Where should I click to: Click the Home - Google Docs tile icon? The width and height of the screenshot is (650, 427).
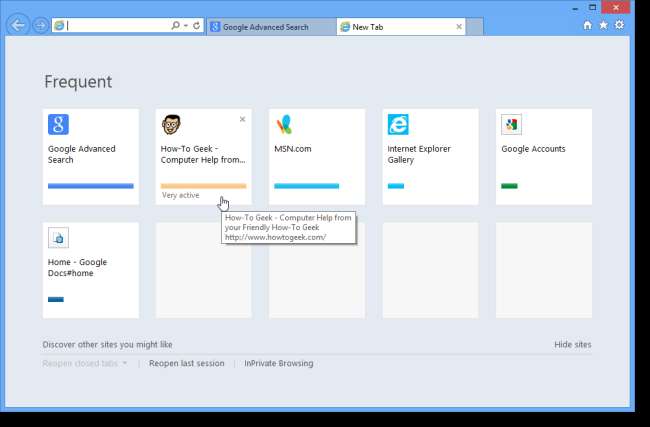coord(58,238)
